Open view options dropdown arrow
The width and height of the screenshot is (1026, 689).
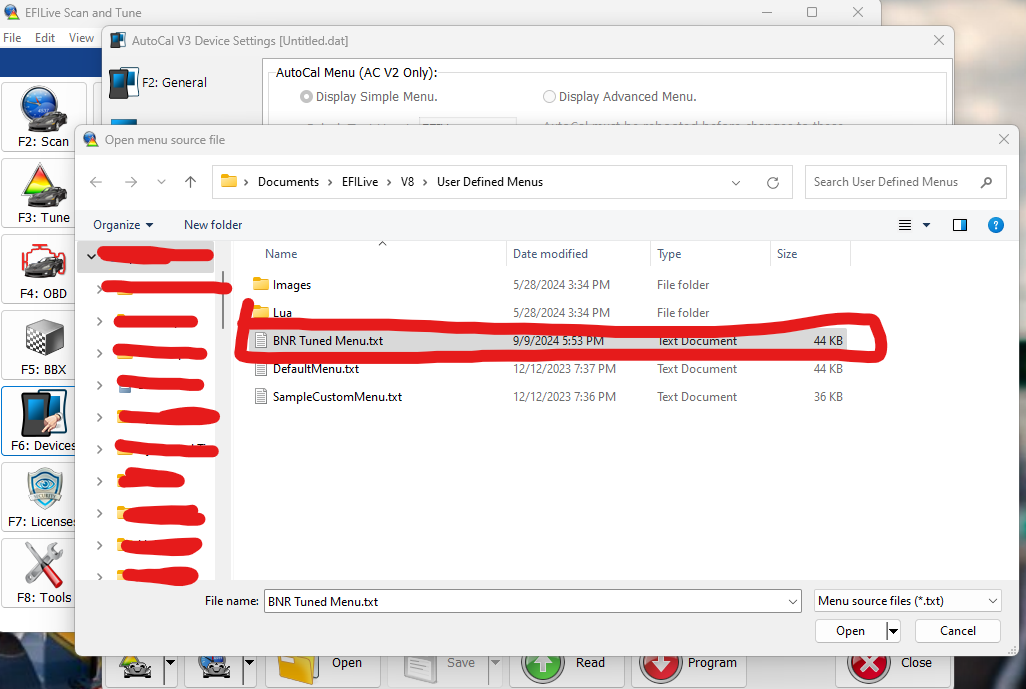tap(927, 225)
